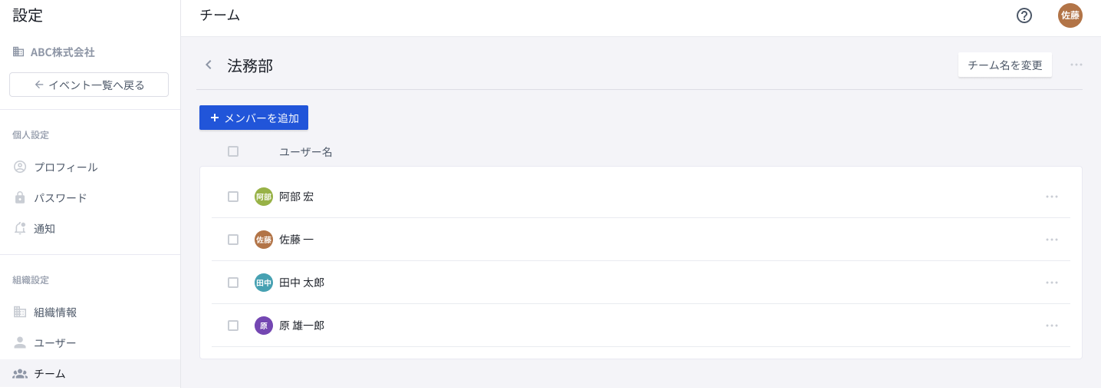Click the チーム名を変更 button

tap(1005, 65)
